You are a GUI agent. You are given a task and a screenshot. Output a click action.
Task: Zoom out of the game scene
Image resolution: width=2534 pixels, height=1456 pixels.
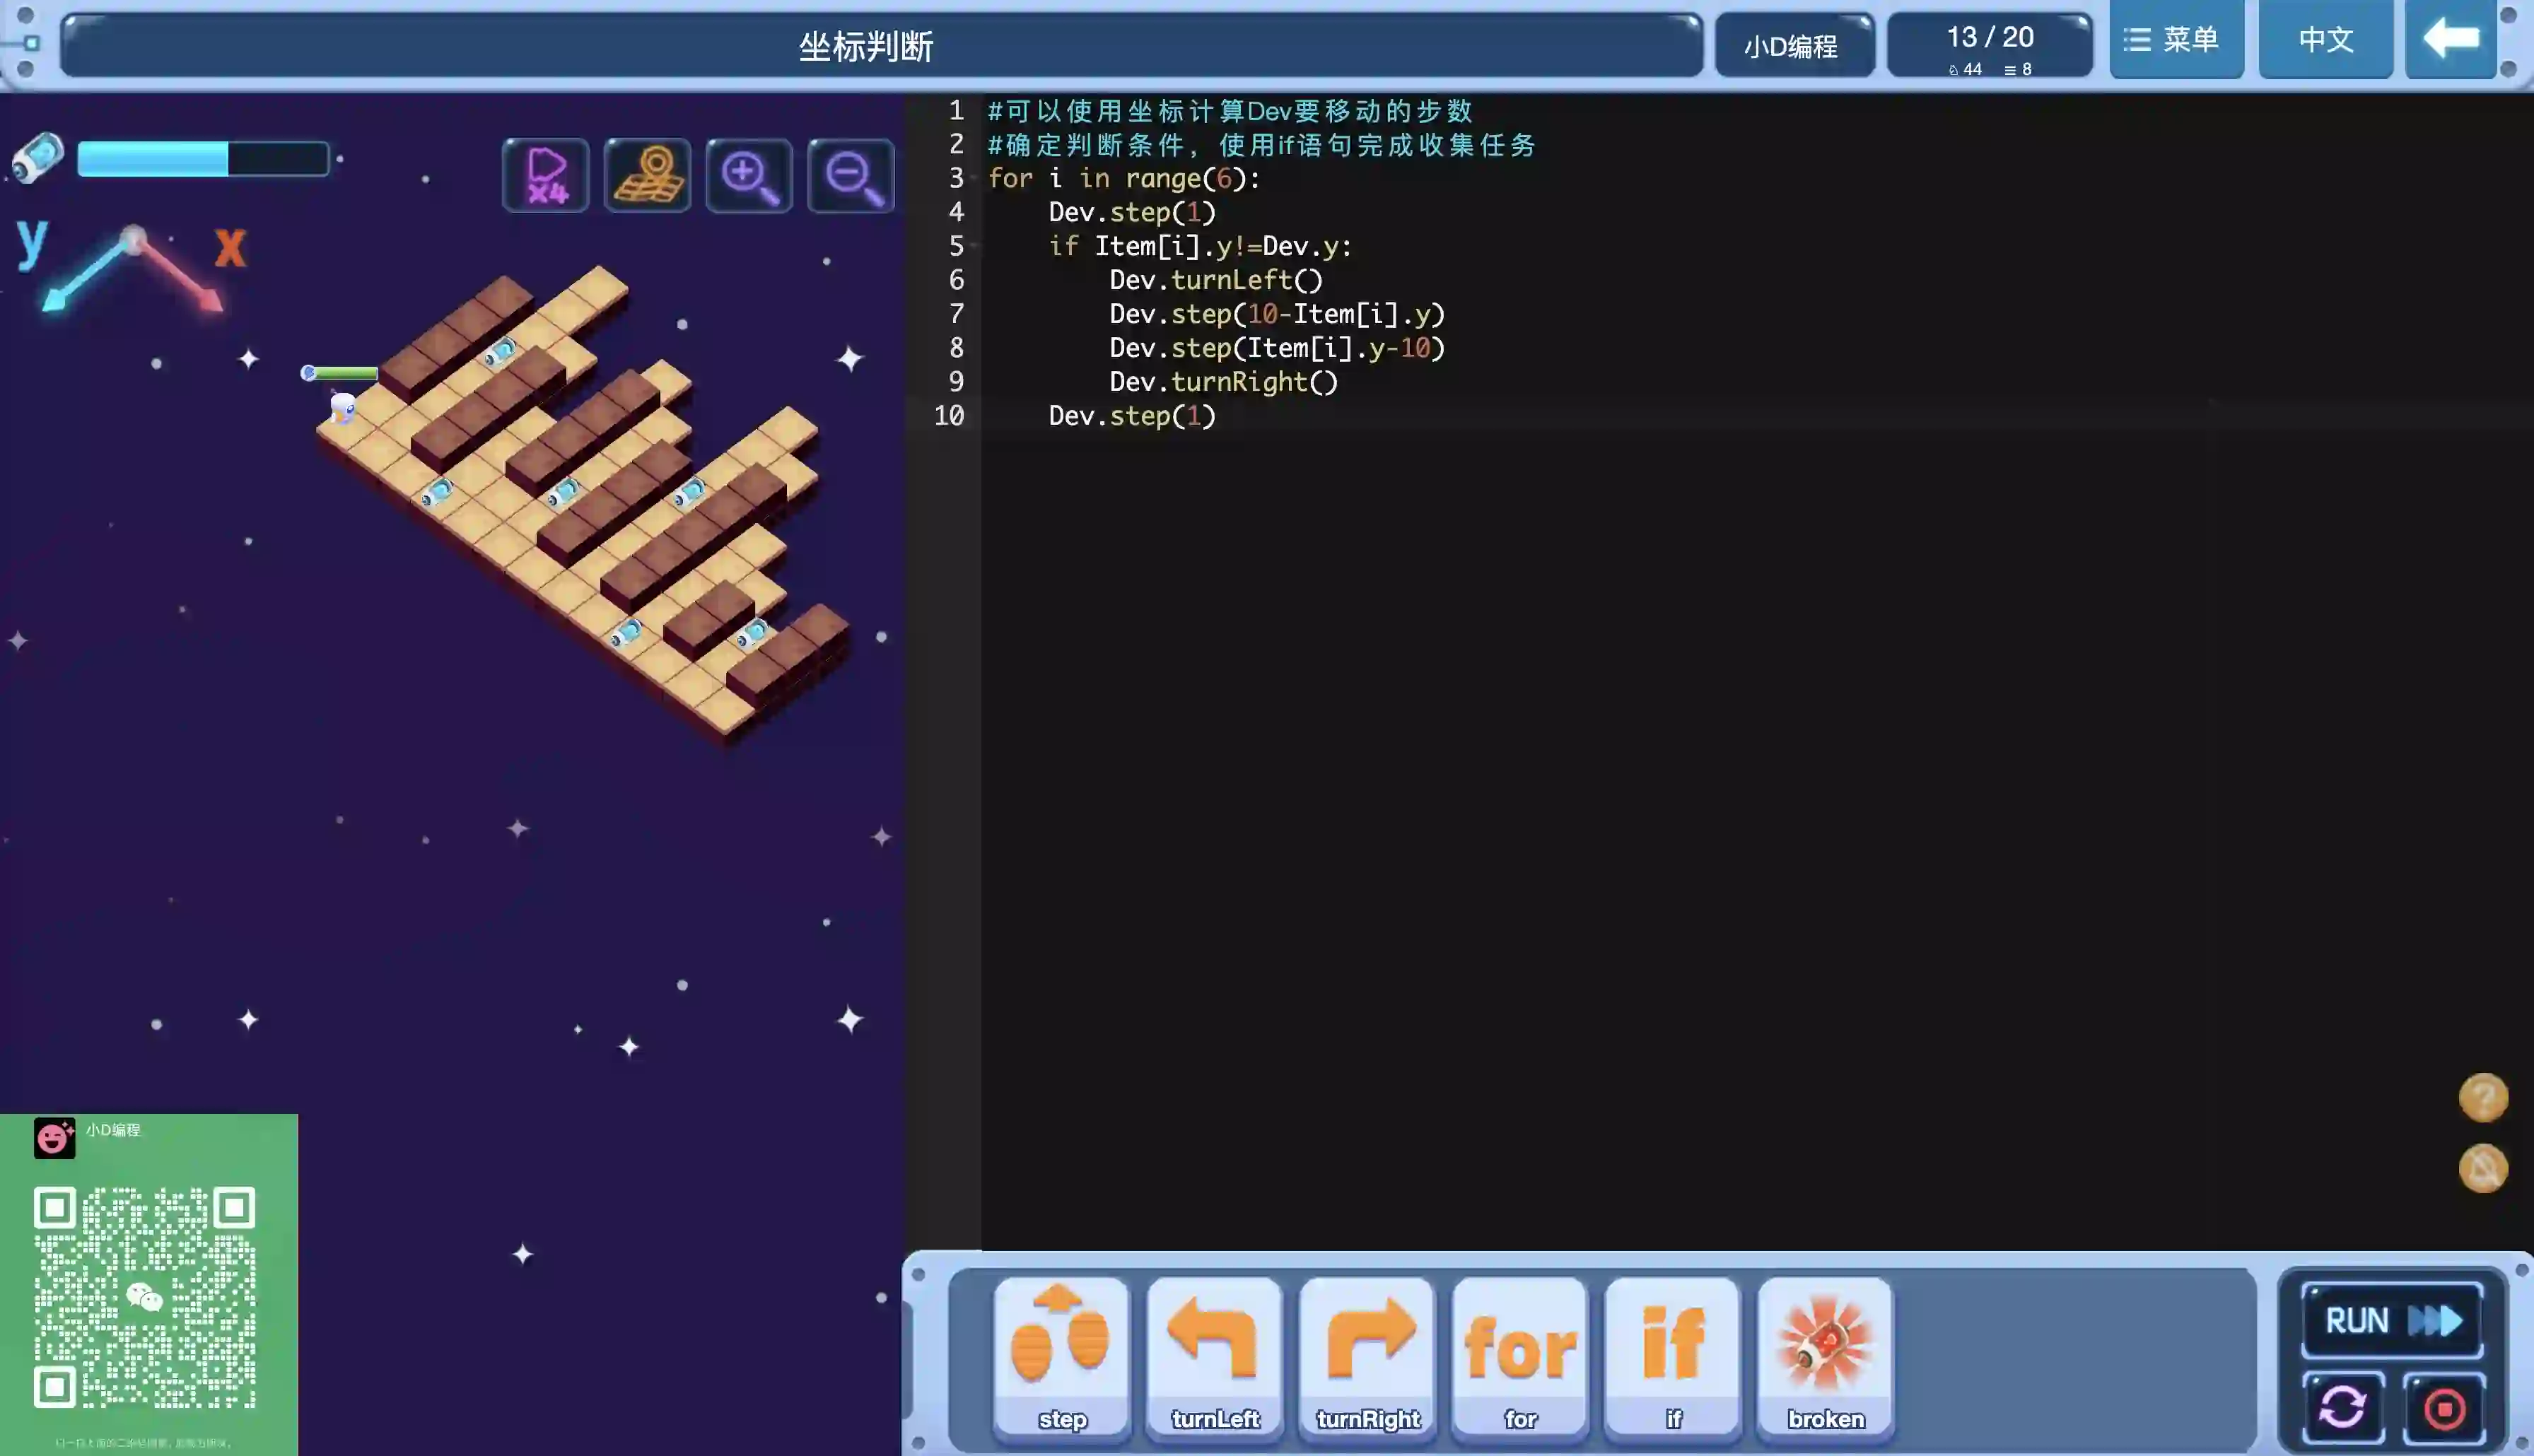(x=851, y=175)
